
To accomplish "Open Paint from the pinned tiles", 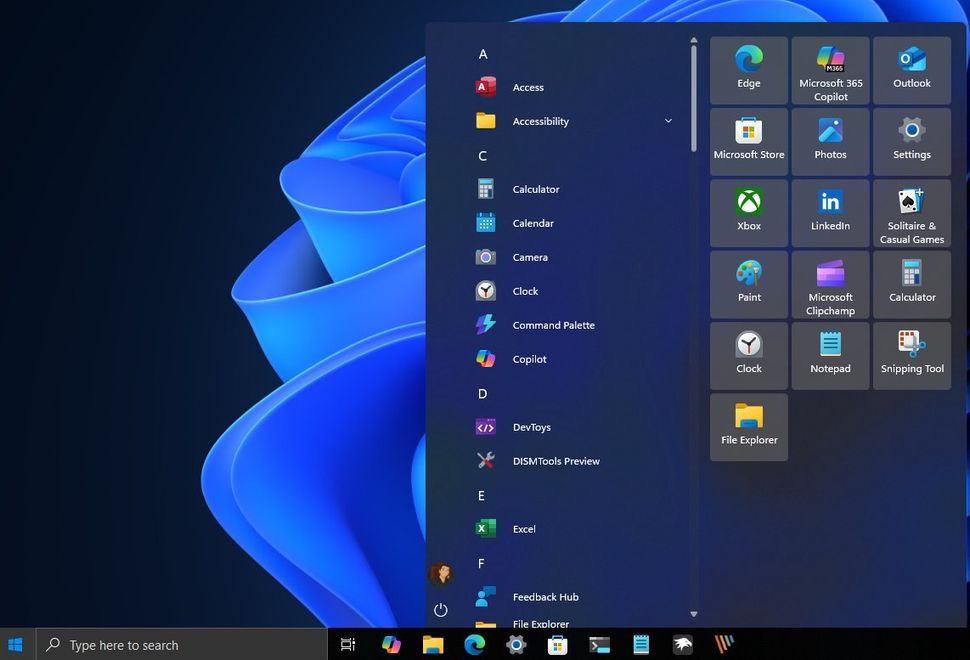I will [x=748, y=283].
